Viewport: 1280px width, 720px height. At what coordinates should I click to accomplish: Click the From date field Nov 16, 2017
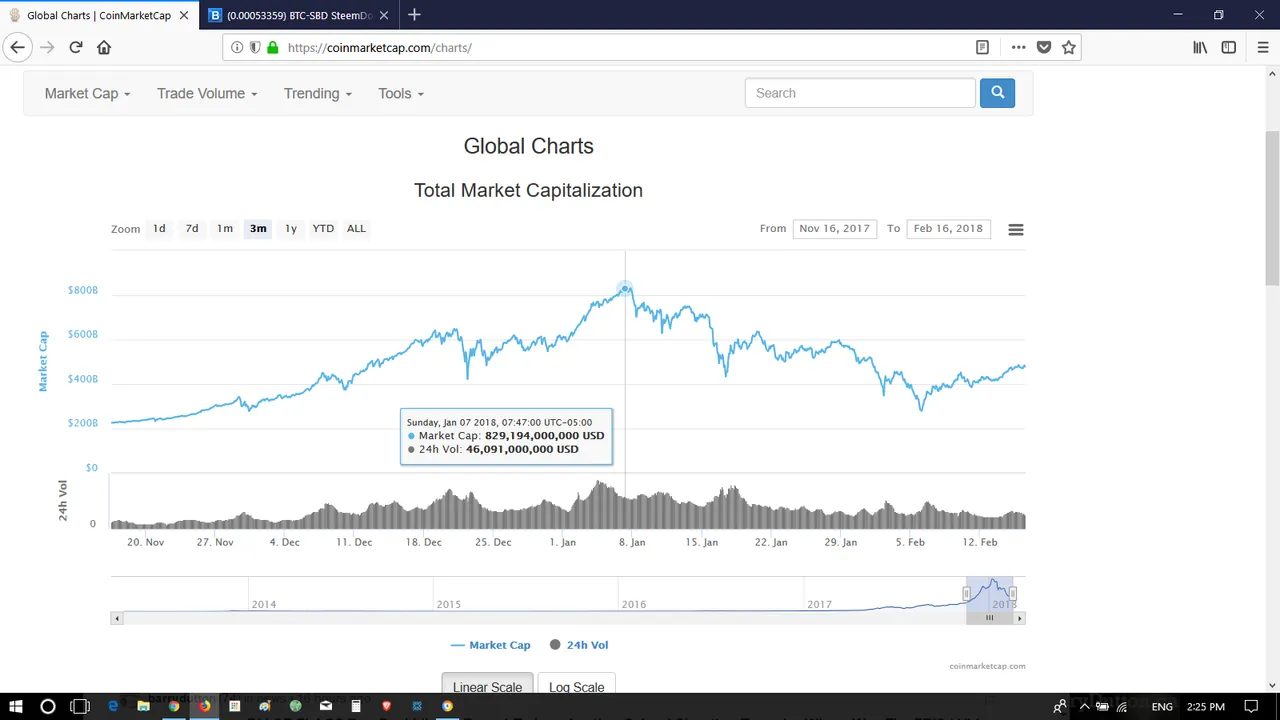click(x=834, y=228)
